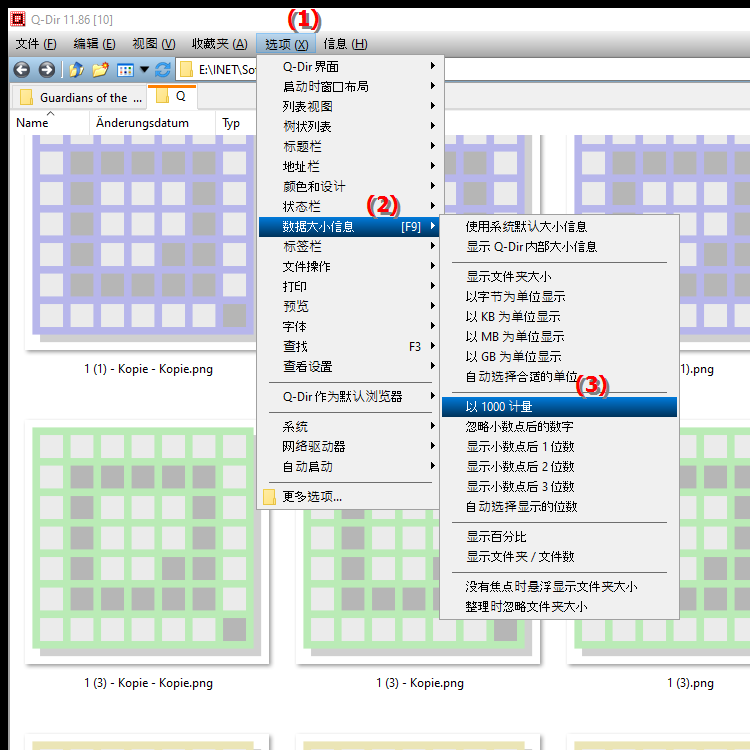
Task: Expand the 标题栏 submenu
Action: tap(349, 146)
